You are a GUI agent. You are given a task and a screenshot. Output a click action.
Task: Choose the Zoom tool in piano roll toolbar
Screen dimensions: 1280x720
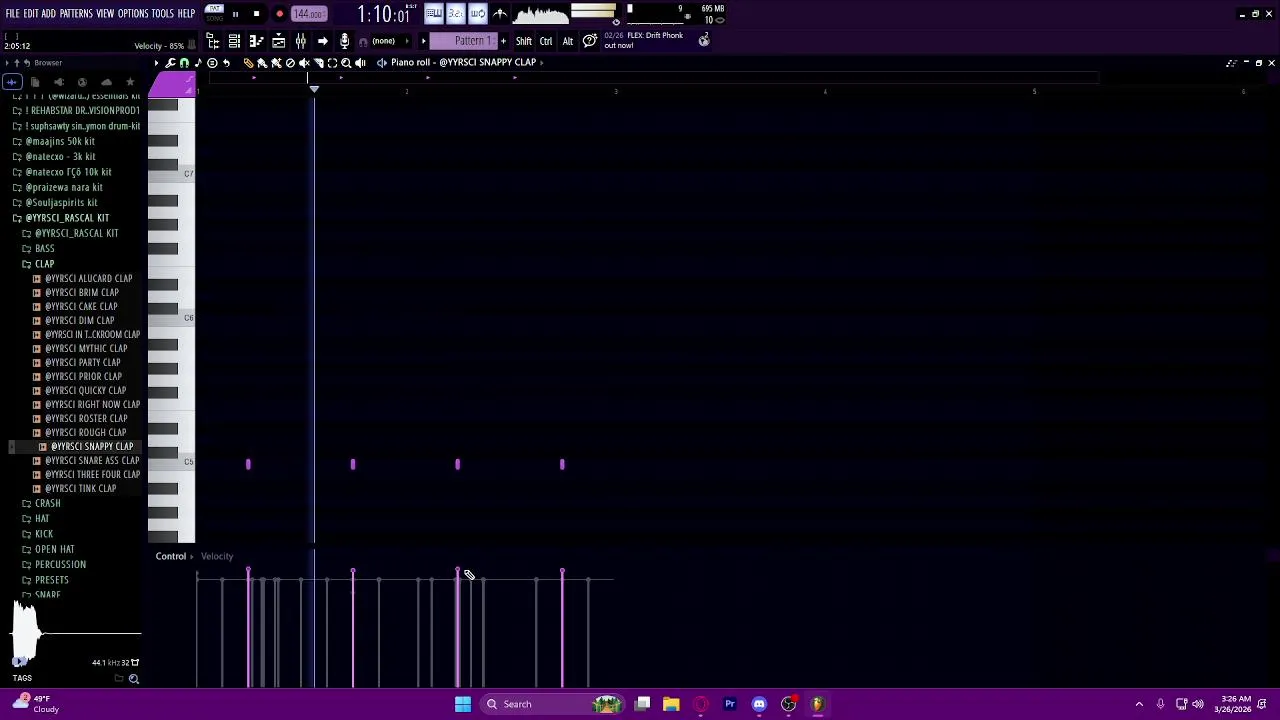click(346, 63)
